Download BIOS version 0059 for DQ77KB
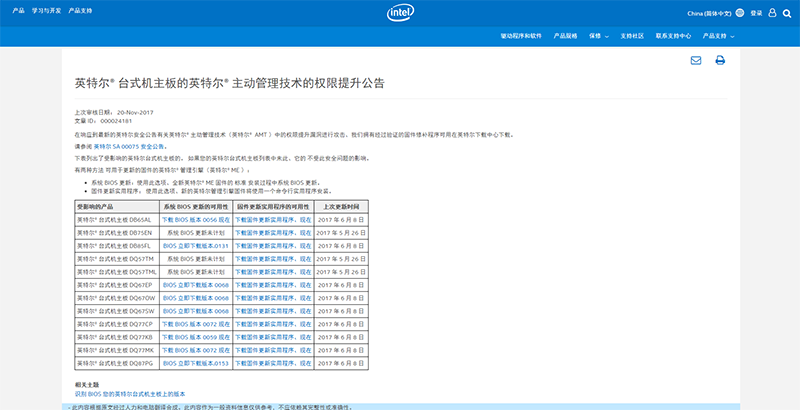The width and height of the screenshot is (800, 410). pyautogui.click(x=196, y=337)
